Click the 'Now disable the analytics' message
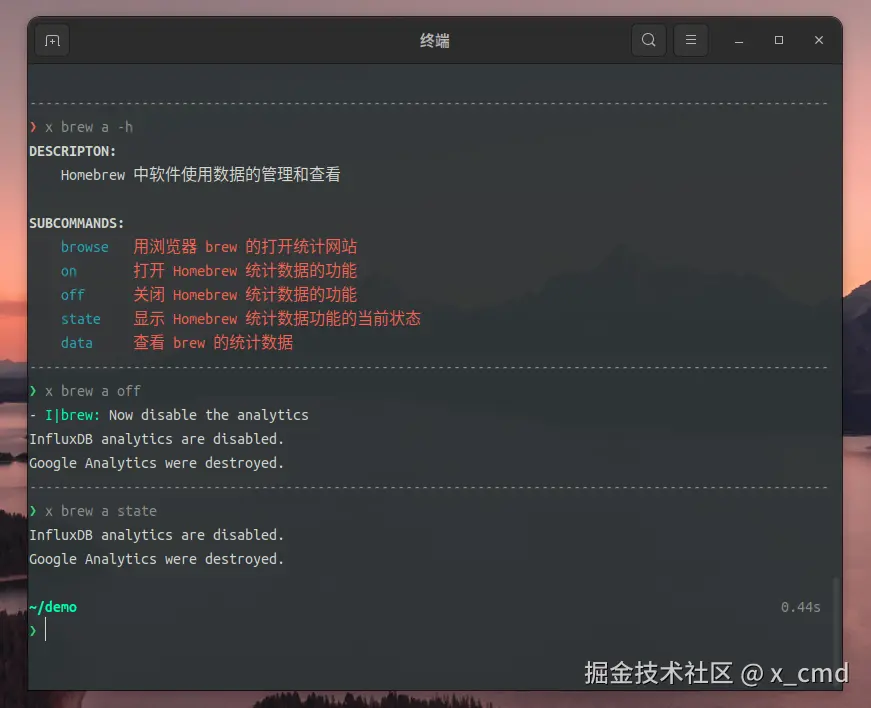The image size is (871, 708). pyautogui.click(x=208, y=415)
